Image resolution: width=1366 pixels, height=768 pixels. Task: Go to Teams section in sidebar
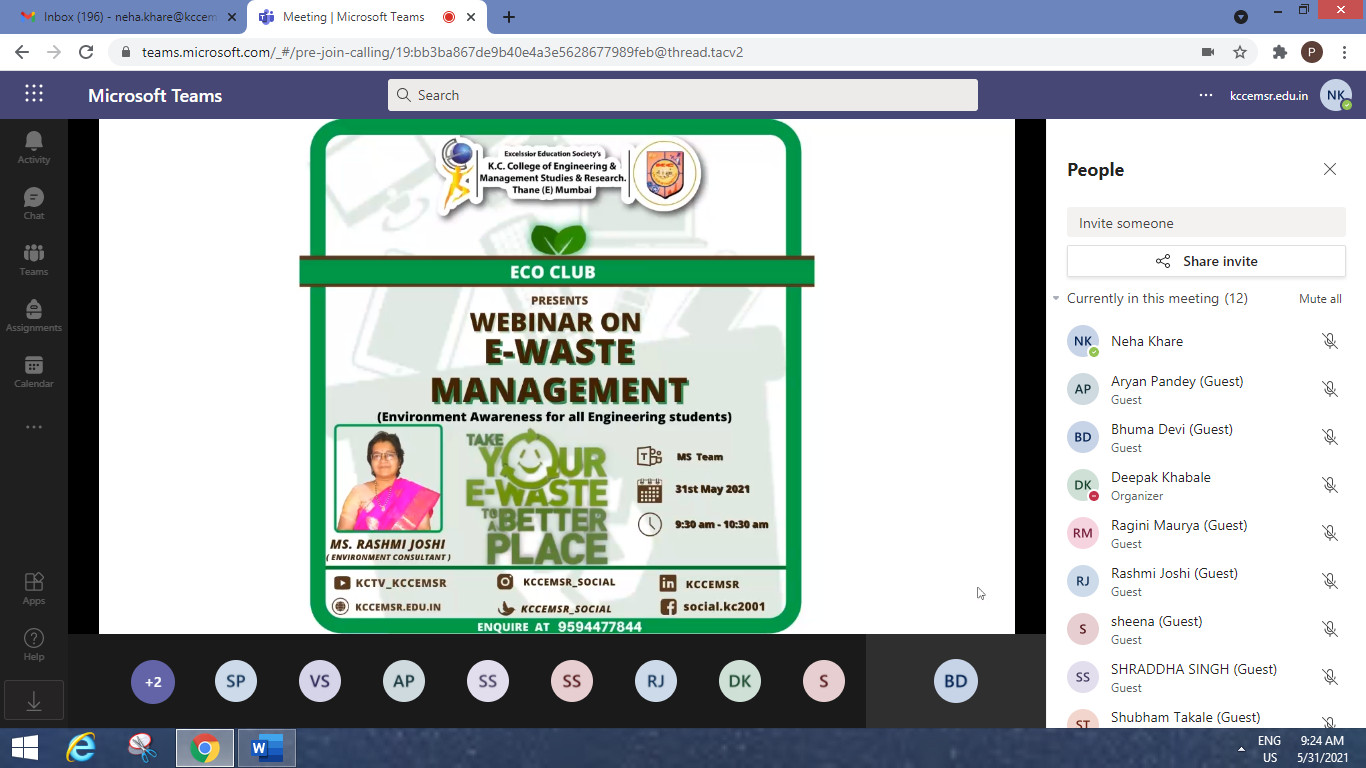[x=33, y=259]
